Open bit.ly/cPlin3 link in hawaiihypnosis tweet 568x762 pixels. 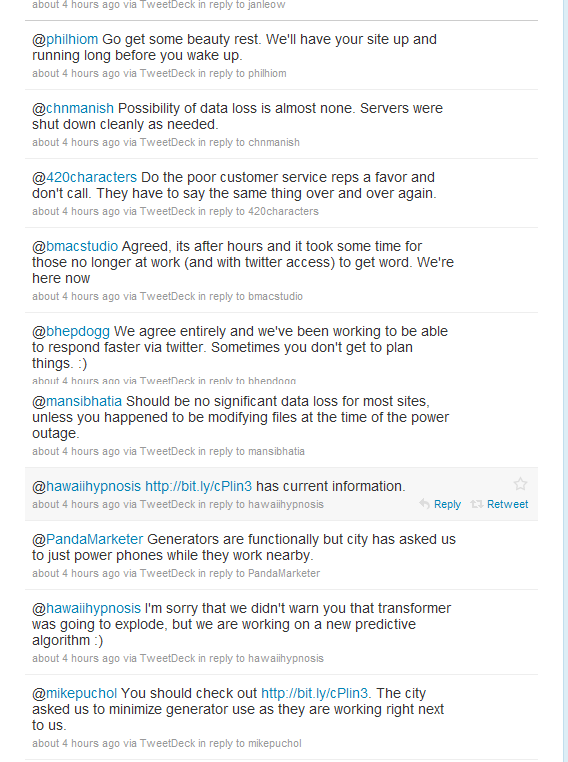(x=198, y=486)
